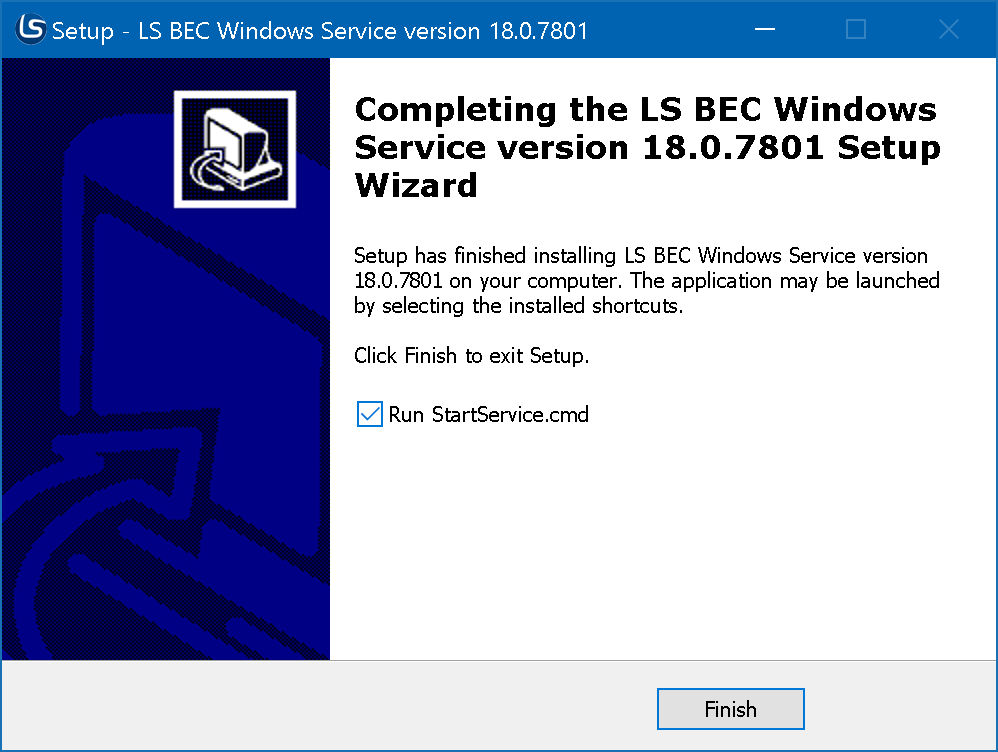Click the 'by selecting the installed shortcuts' line

[518, 306]
